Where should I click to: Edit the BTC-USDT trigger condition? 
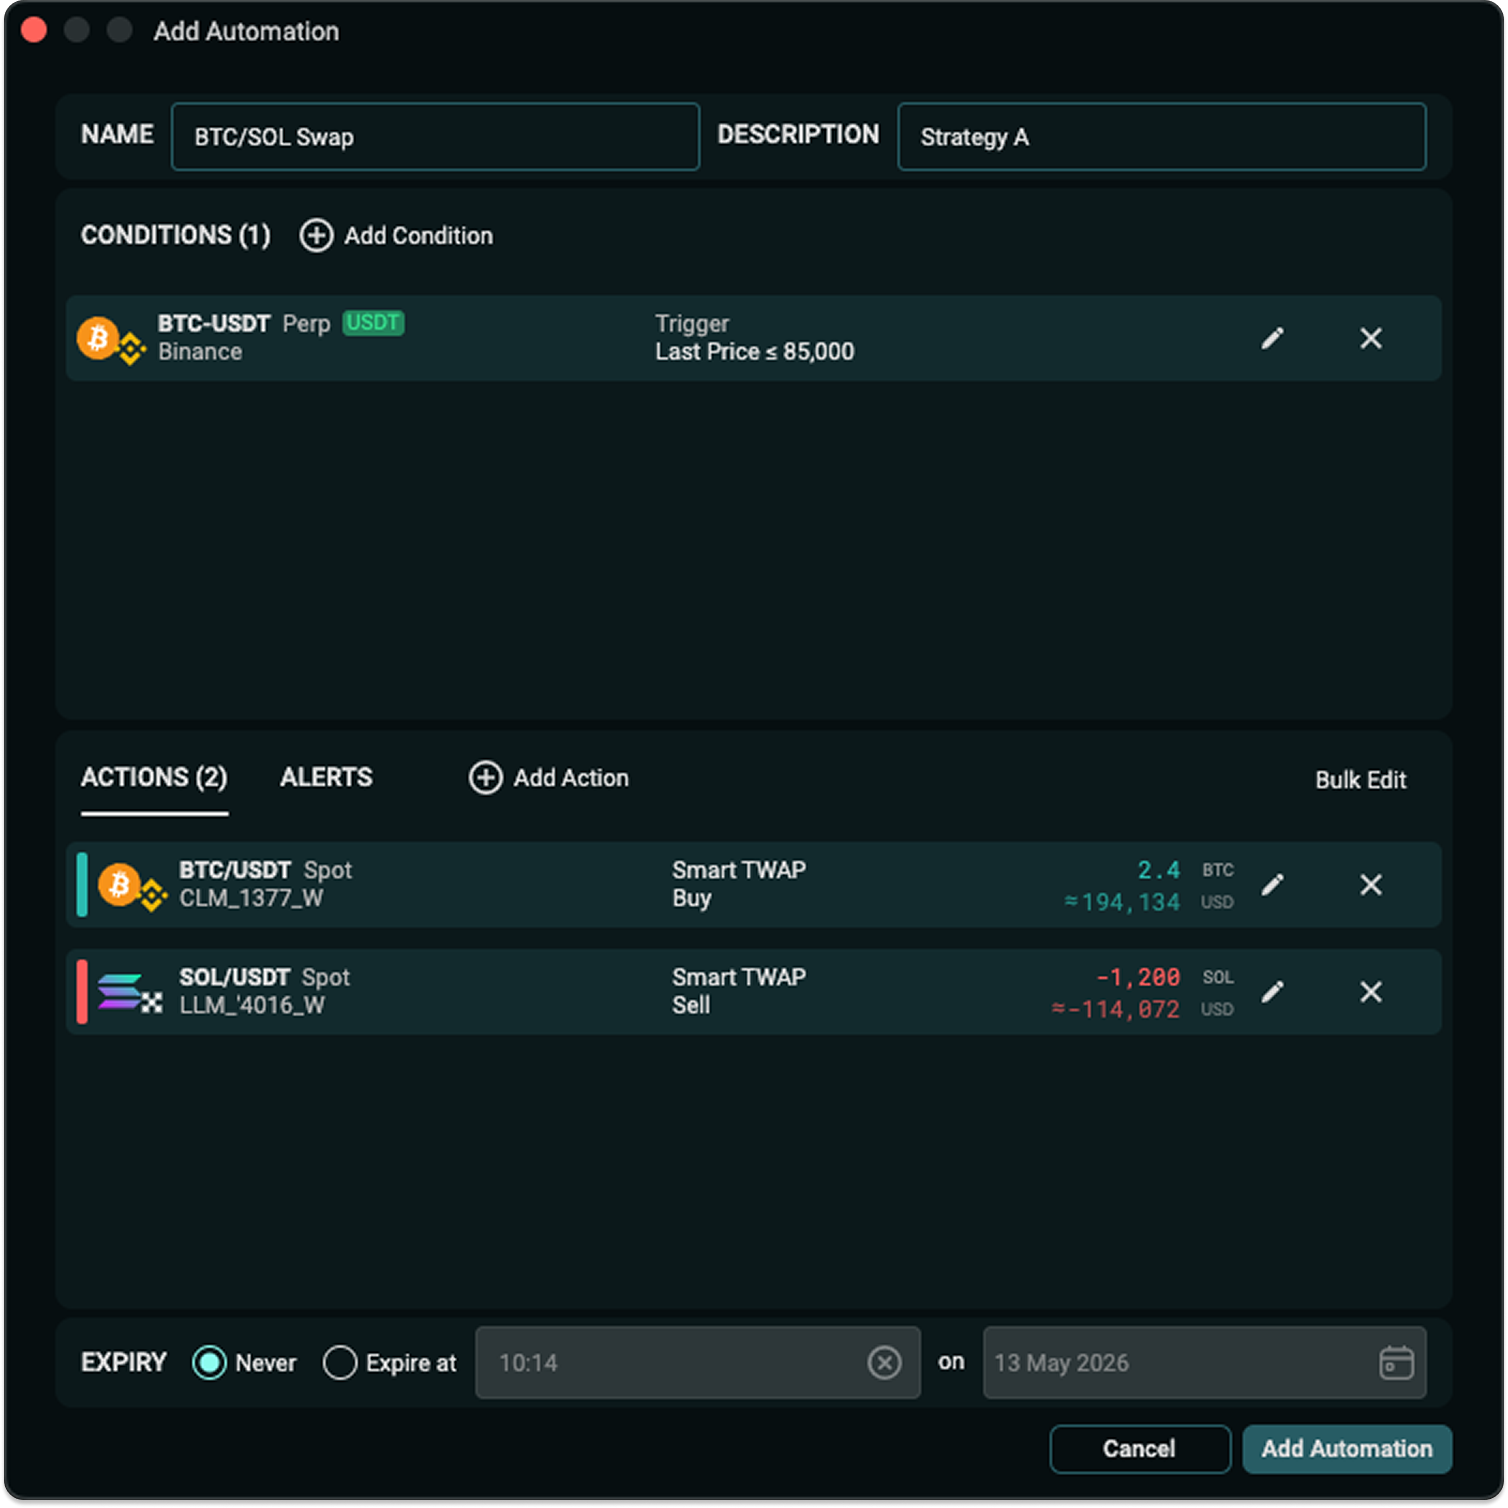pyautogui.click(x=1272, y=338)
